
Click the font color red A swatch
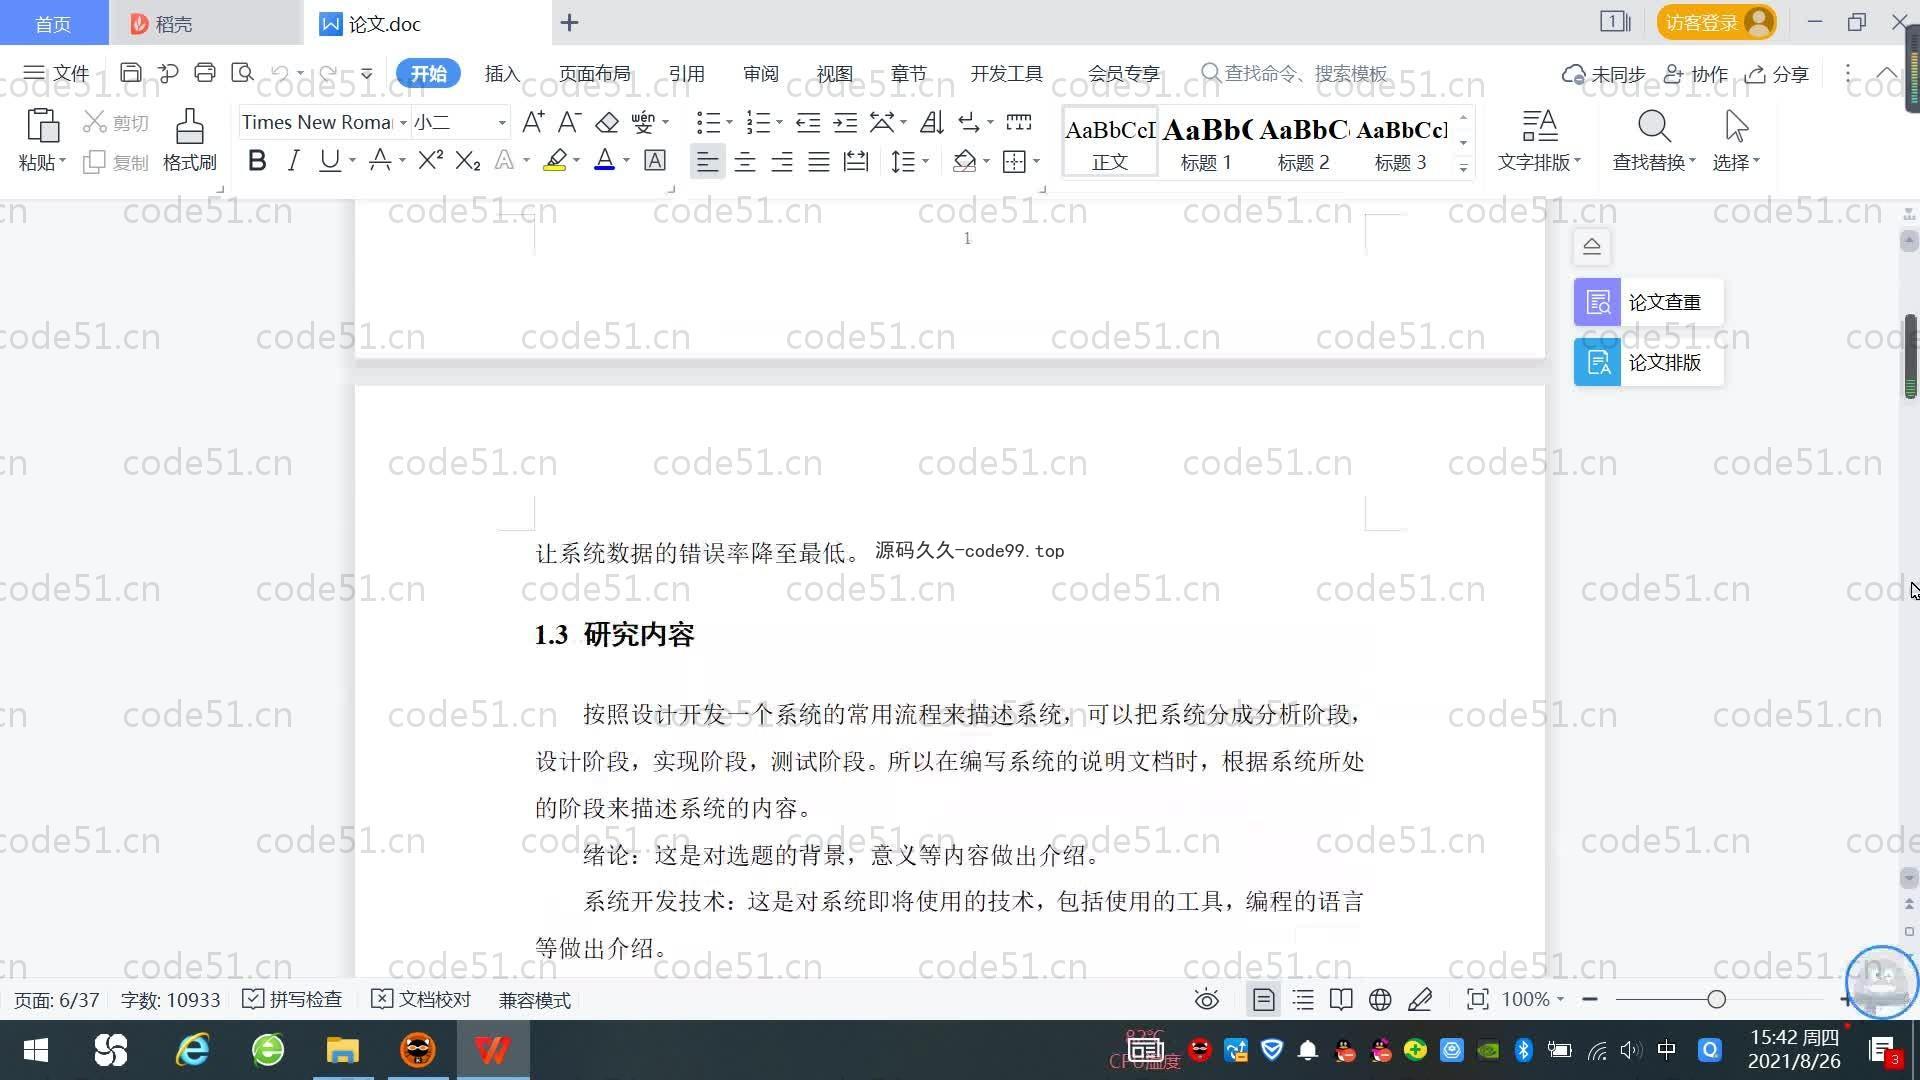coord(604,160)
